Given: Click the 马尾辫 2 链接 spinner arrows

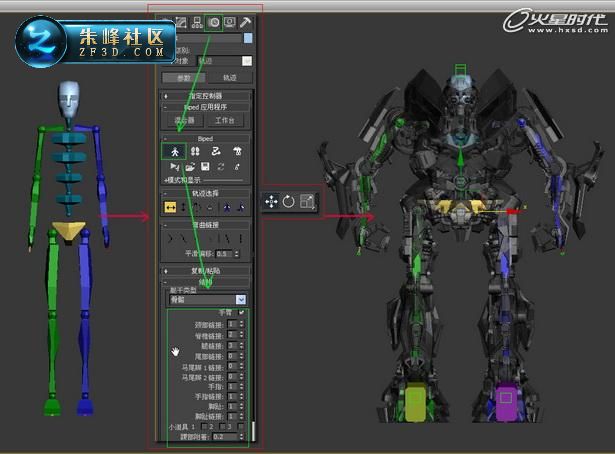Looking at the screenshot, I should 241,377.
